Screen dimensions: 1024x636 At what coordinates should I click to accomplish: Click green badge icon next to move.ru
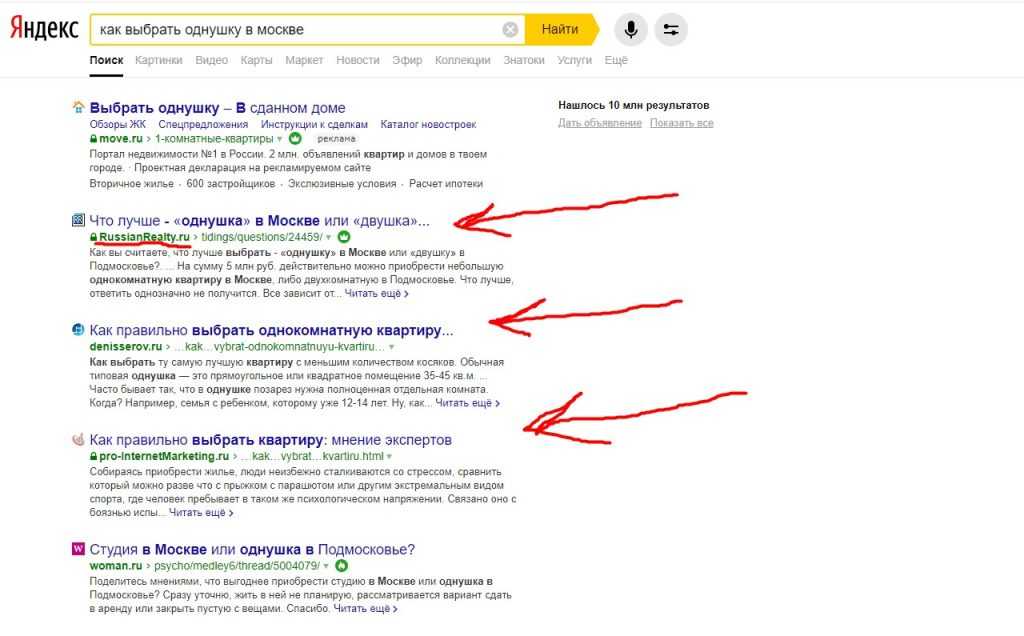pyautogui.click(x=295, y=138)
